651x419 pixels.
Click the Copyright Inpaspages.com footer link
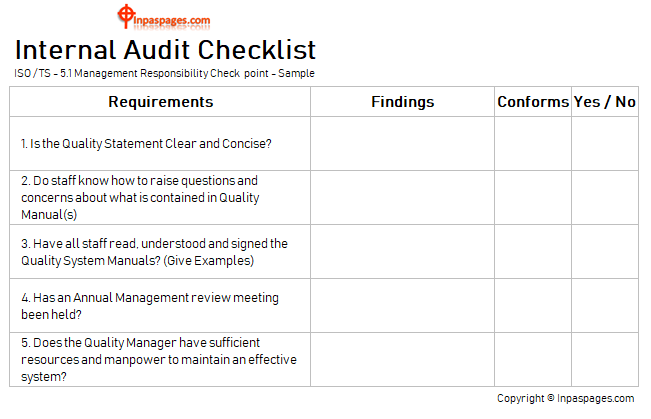565,398
